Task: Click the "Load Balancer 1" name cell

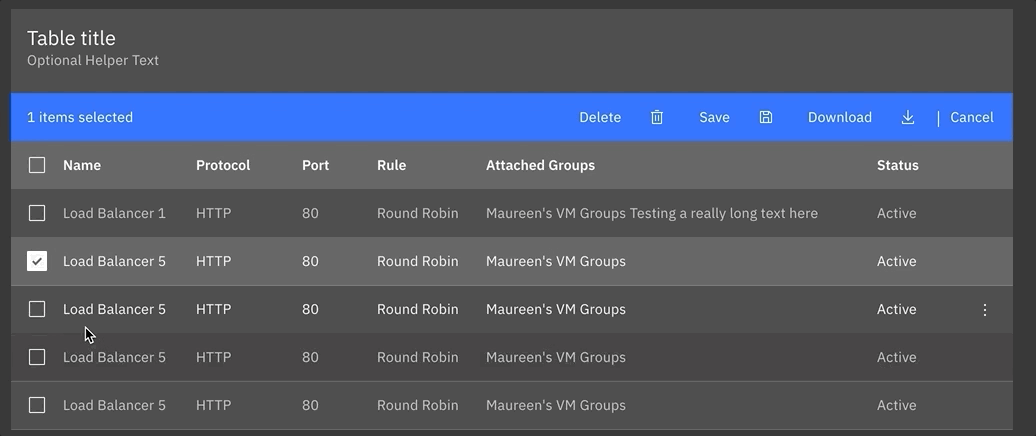Action: (114, 213)
